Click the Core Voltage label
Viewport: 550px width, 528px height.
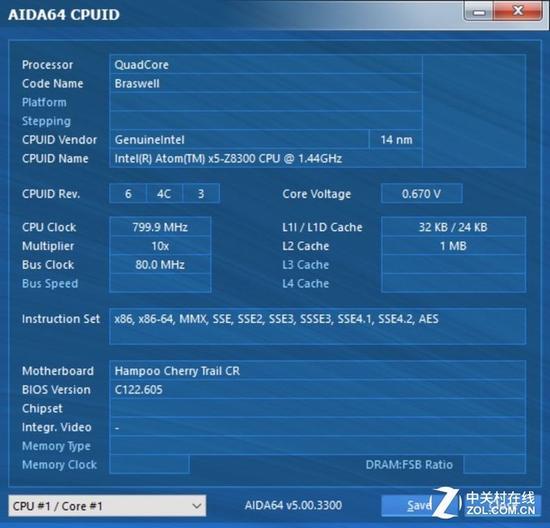[317, 194]
